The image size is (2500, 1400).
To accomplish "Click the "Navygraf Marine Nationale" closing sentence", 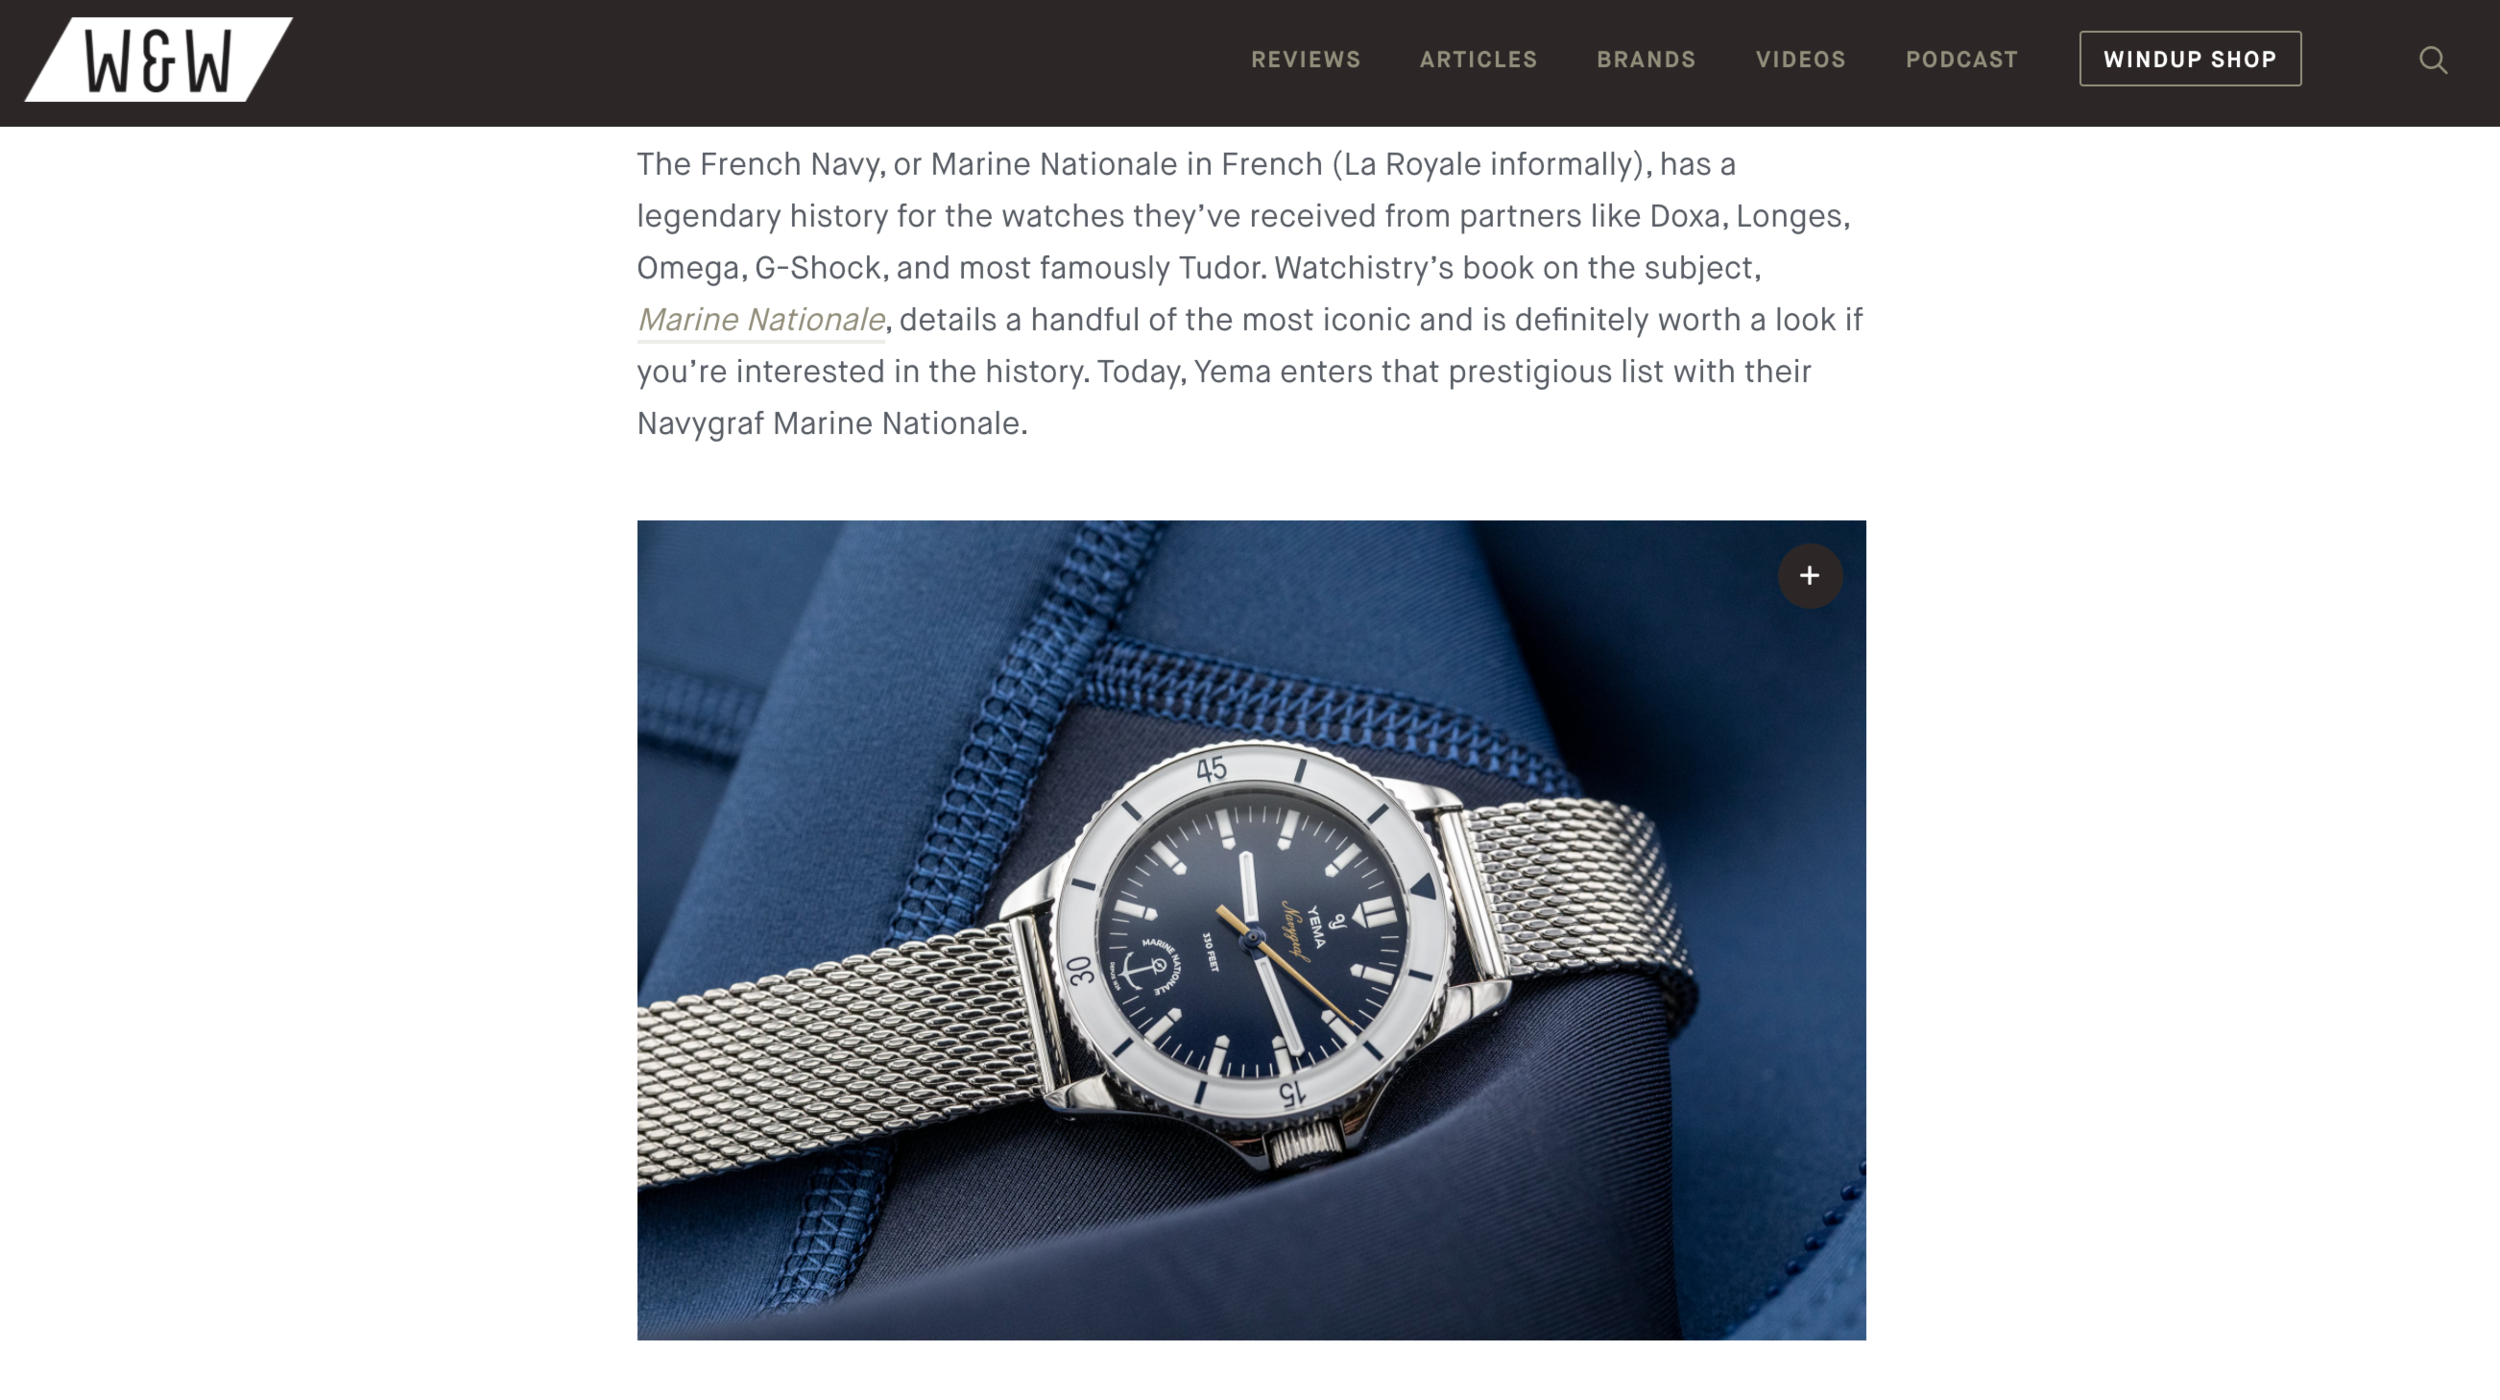I will pos(832,424).
